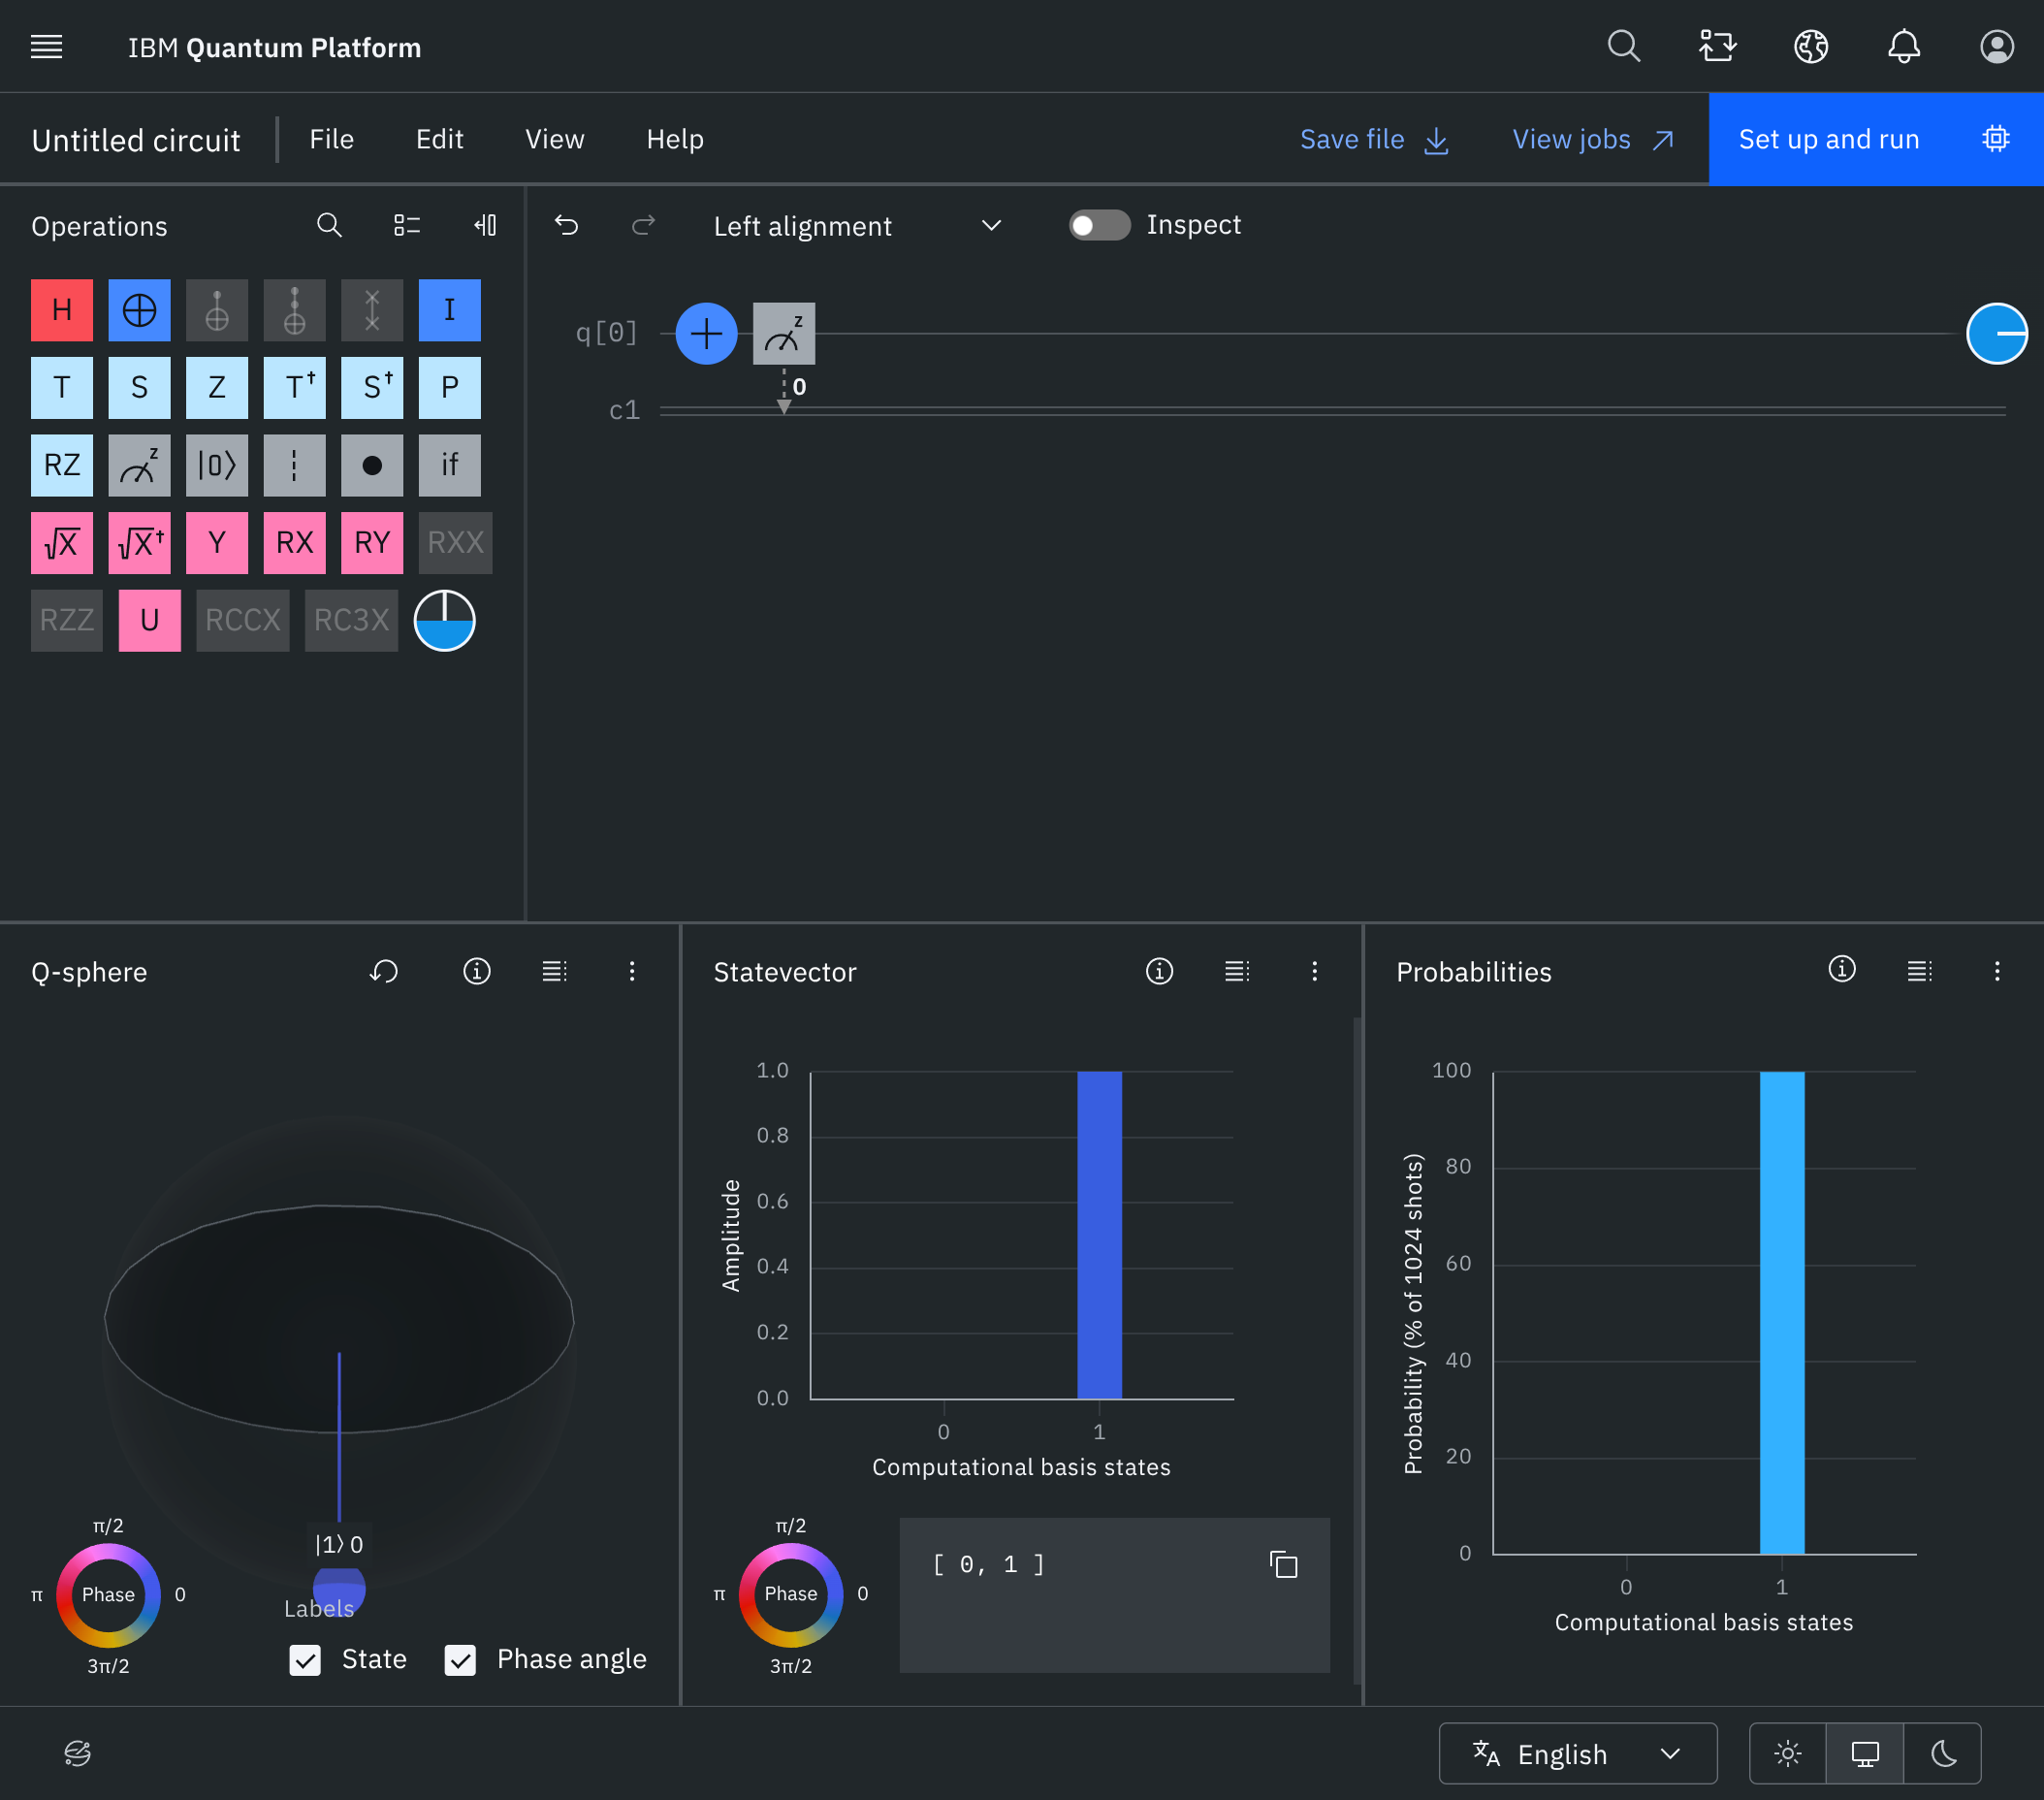Open the Edit menu
2044x1800 pixels.
coord(439,139)
